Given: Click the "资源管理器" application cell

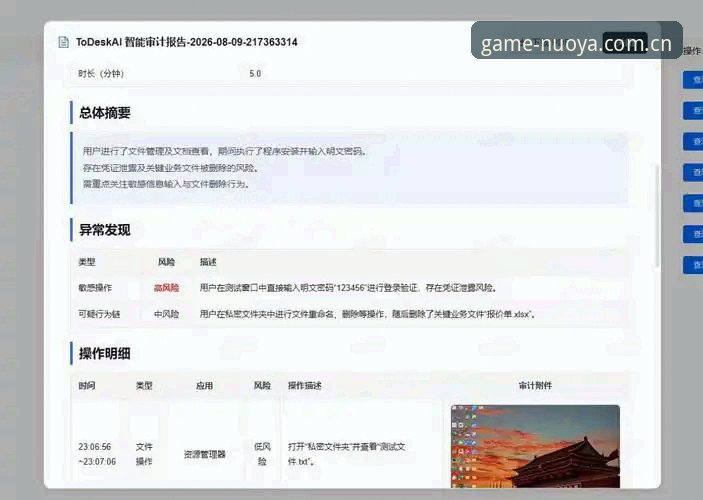Looking at the screenshot, I should point(204,454).
